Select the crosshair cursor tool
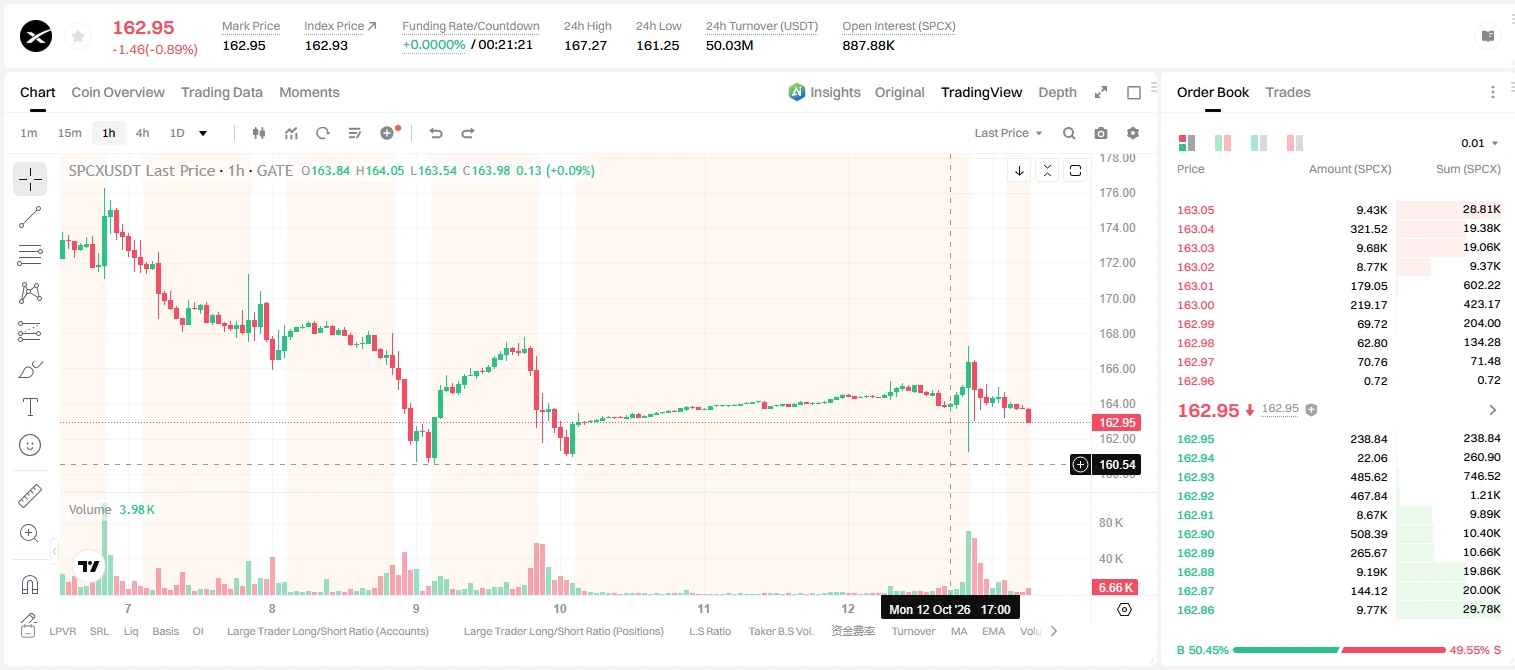The height and width of the screenshot is (670, 1515). 30,179
